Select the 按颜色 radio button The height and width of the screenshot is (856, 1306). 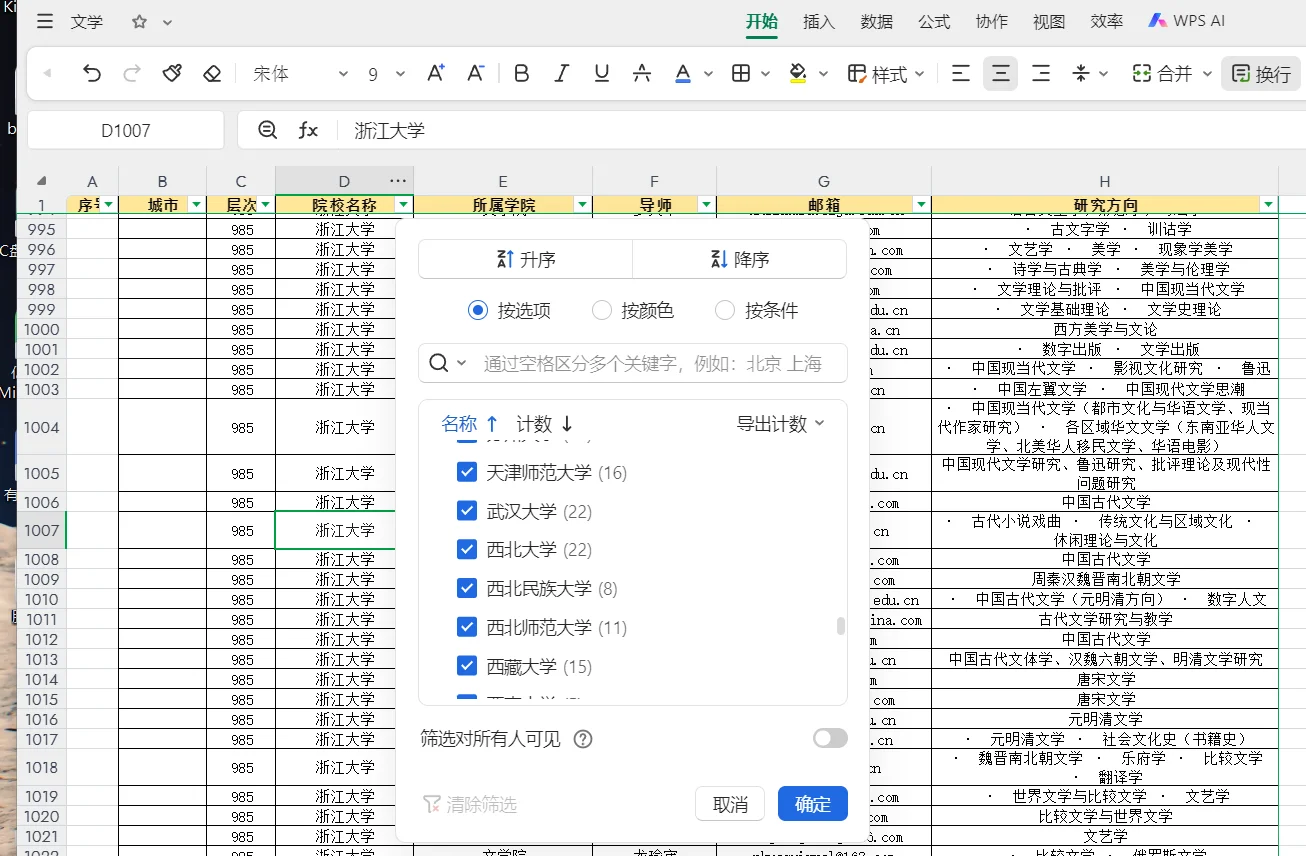click(601, 310)
